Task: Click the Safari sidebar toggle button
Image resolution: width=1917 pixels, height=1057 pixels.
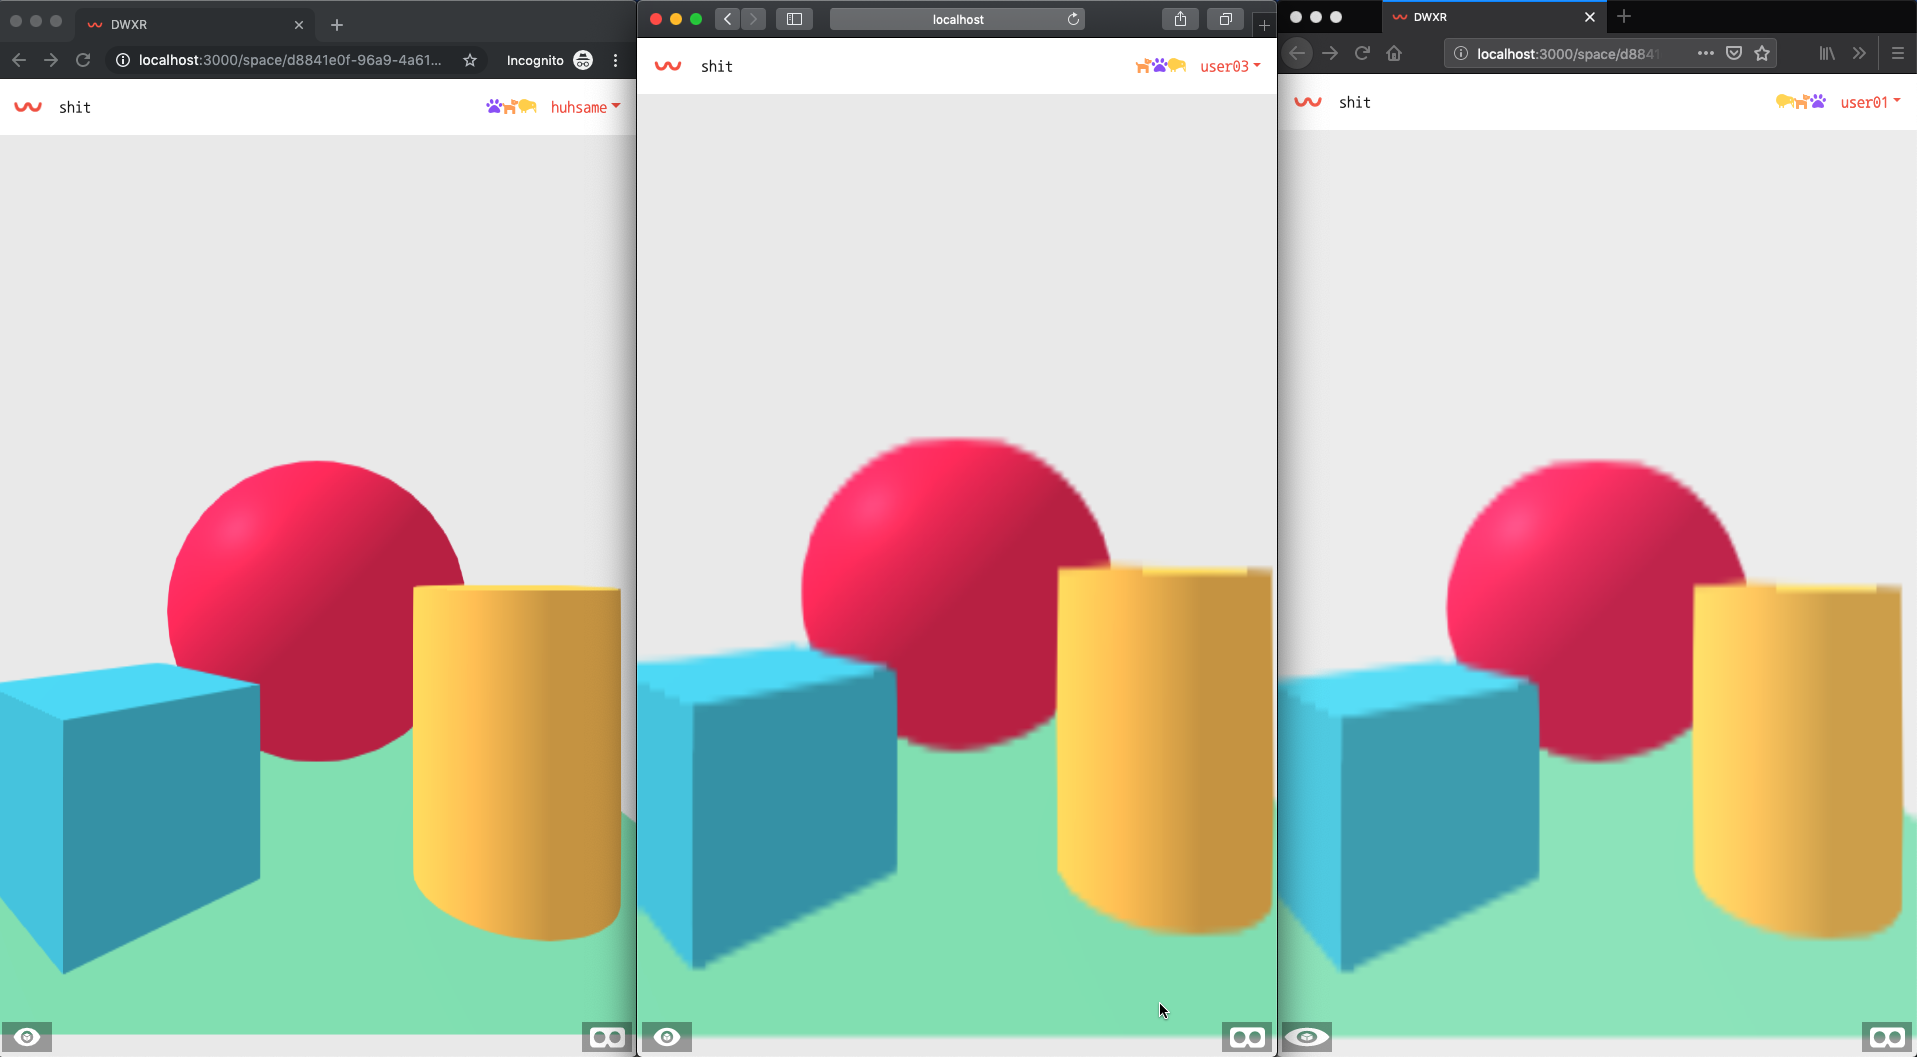Action: coord(795,18)
